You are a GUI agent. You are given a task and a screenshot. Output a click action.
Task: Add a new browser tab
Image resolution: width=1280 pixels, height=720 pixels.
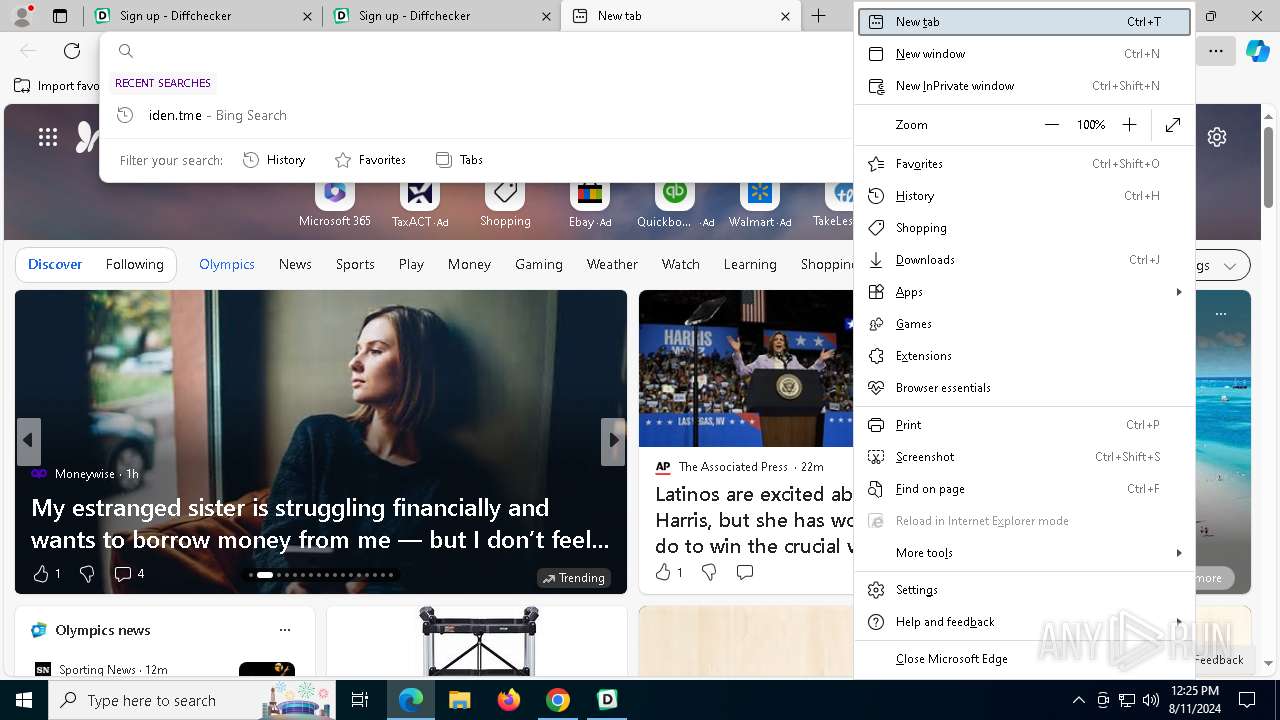pos(818,16)
